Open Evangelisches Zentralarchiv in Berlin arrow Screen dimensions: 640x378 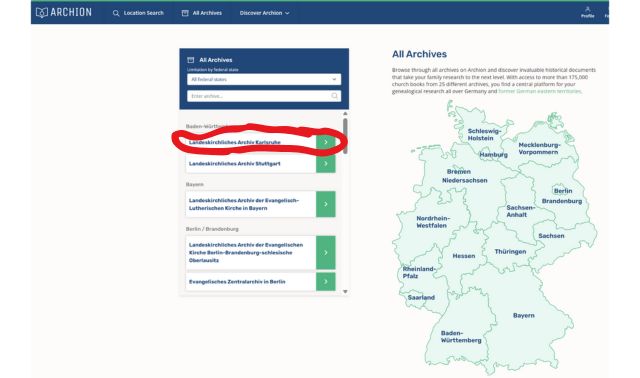pyautogui.click(x=326, y=282)
